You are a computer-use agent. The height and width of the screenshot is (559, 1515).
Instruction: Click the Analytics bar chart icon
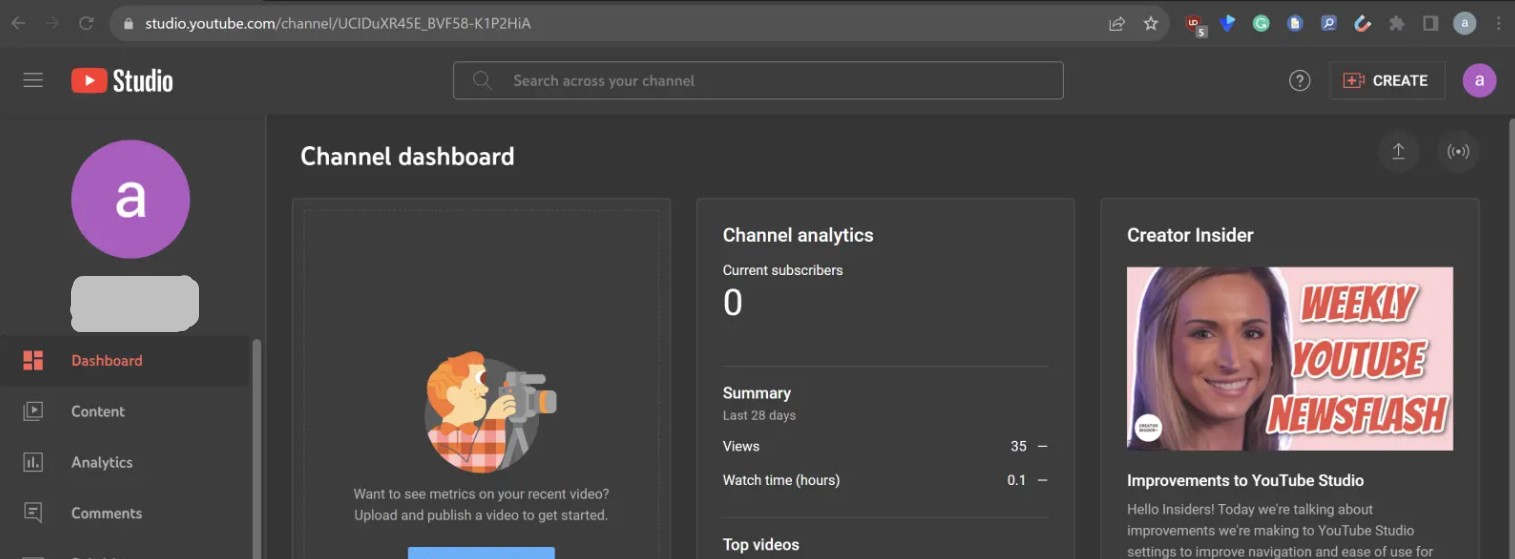pos(33,462)
